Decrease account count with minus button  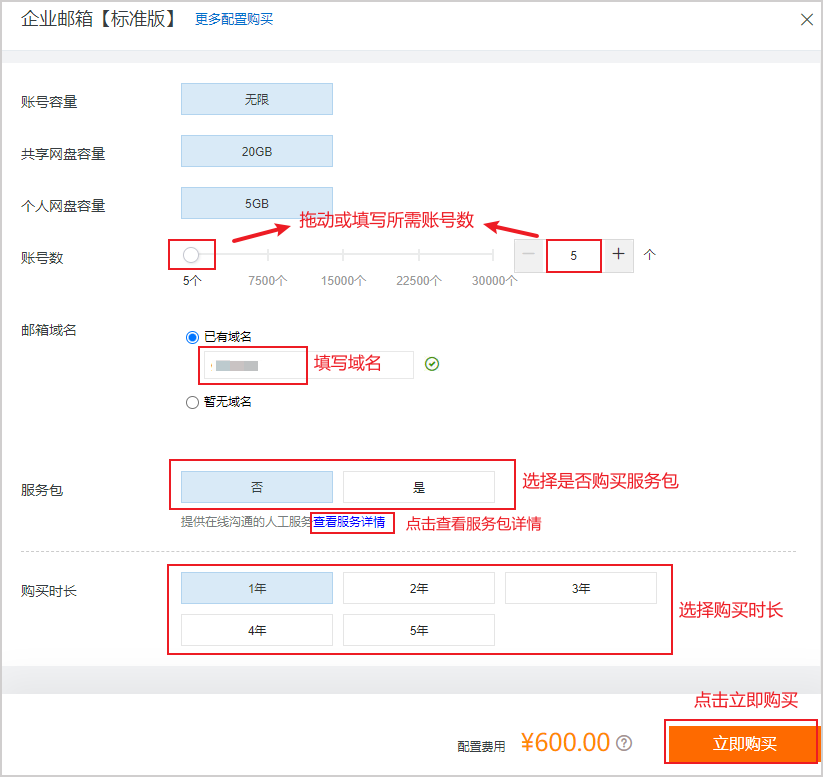[x=529, y=255]
